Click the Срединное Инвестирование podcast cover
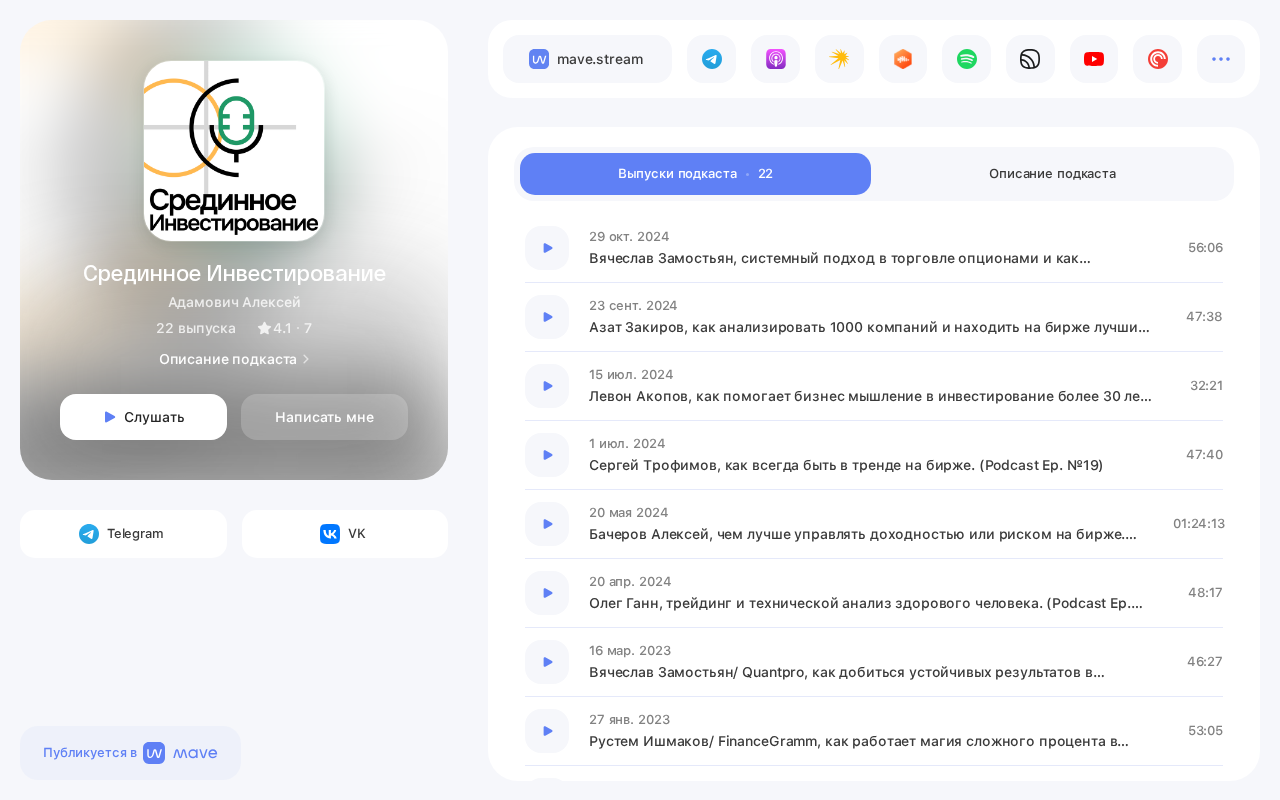Viewport: 1280px width, 800px height. (x=234, y=151)
